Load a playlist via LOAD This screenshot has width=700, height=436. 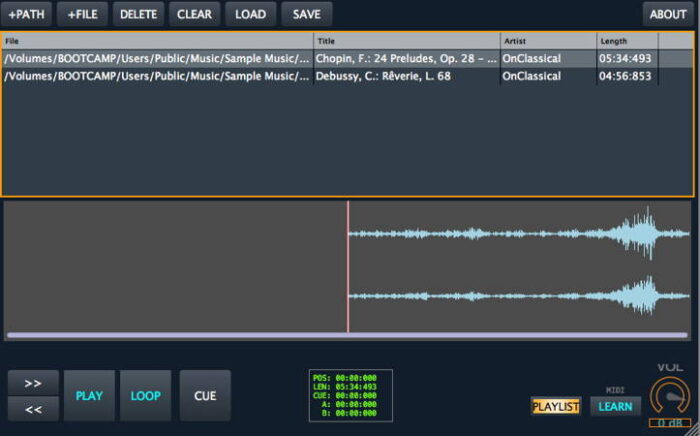250,14
